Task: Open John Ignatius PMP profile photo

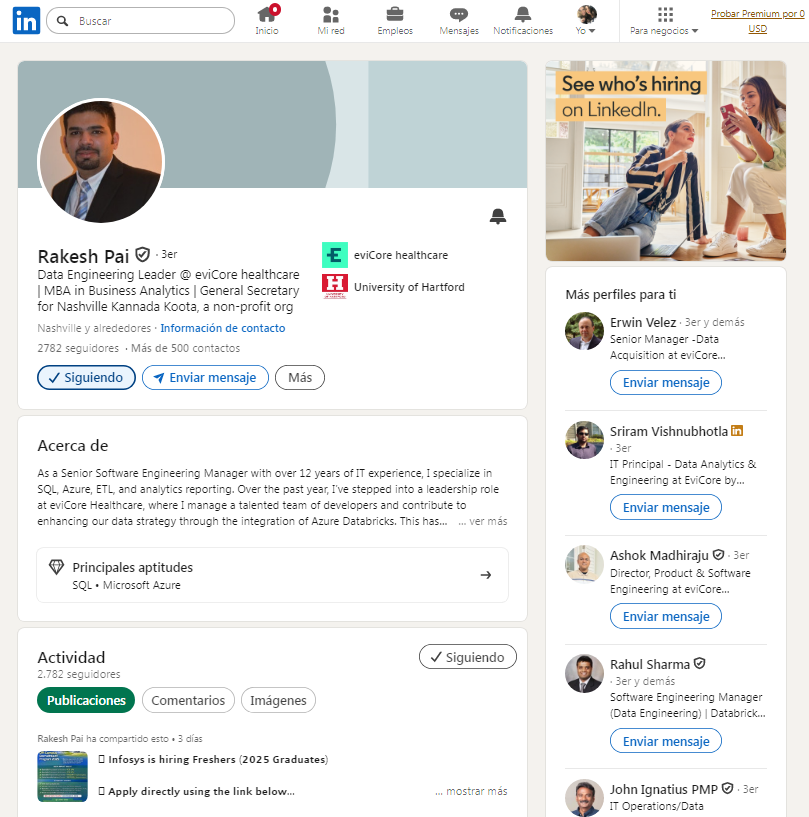Action: pos(584,798)
